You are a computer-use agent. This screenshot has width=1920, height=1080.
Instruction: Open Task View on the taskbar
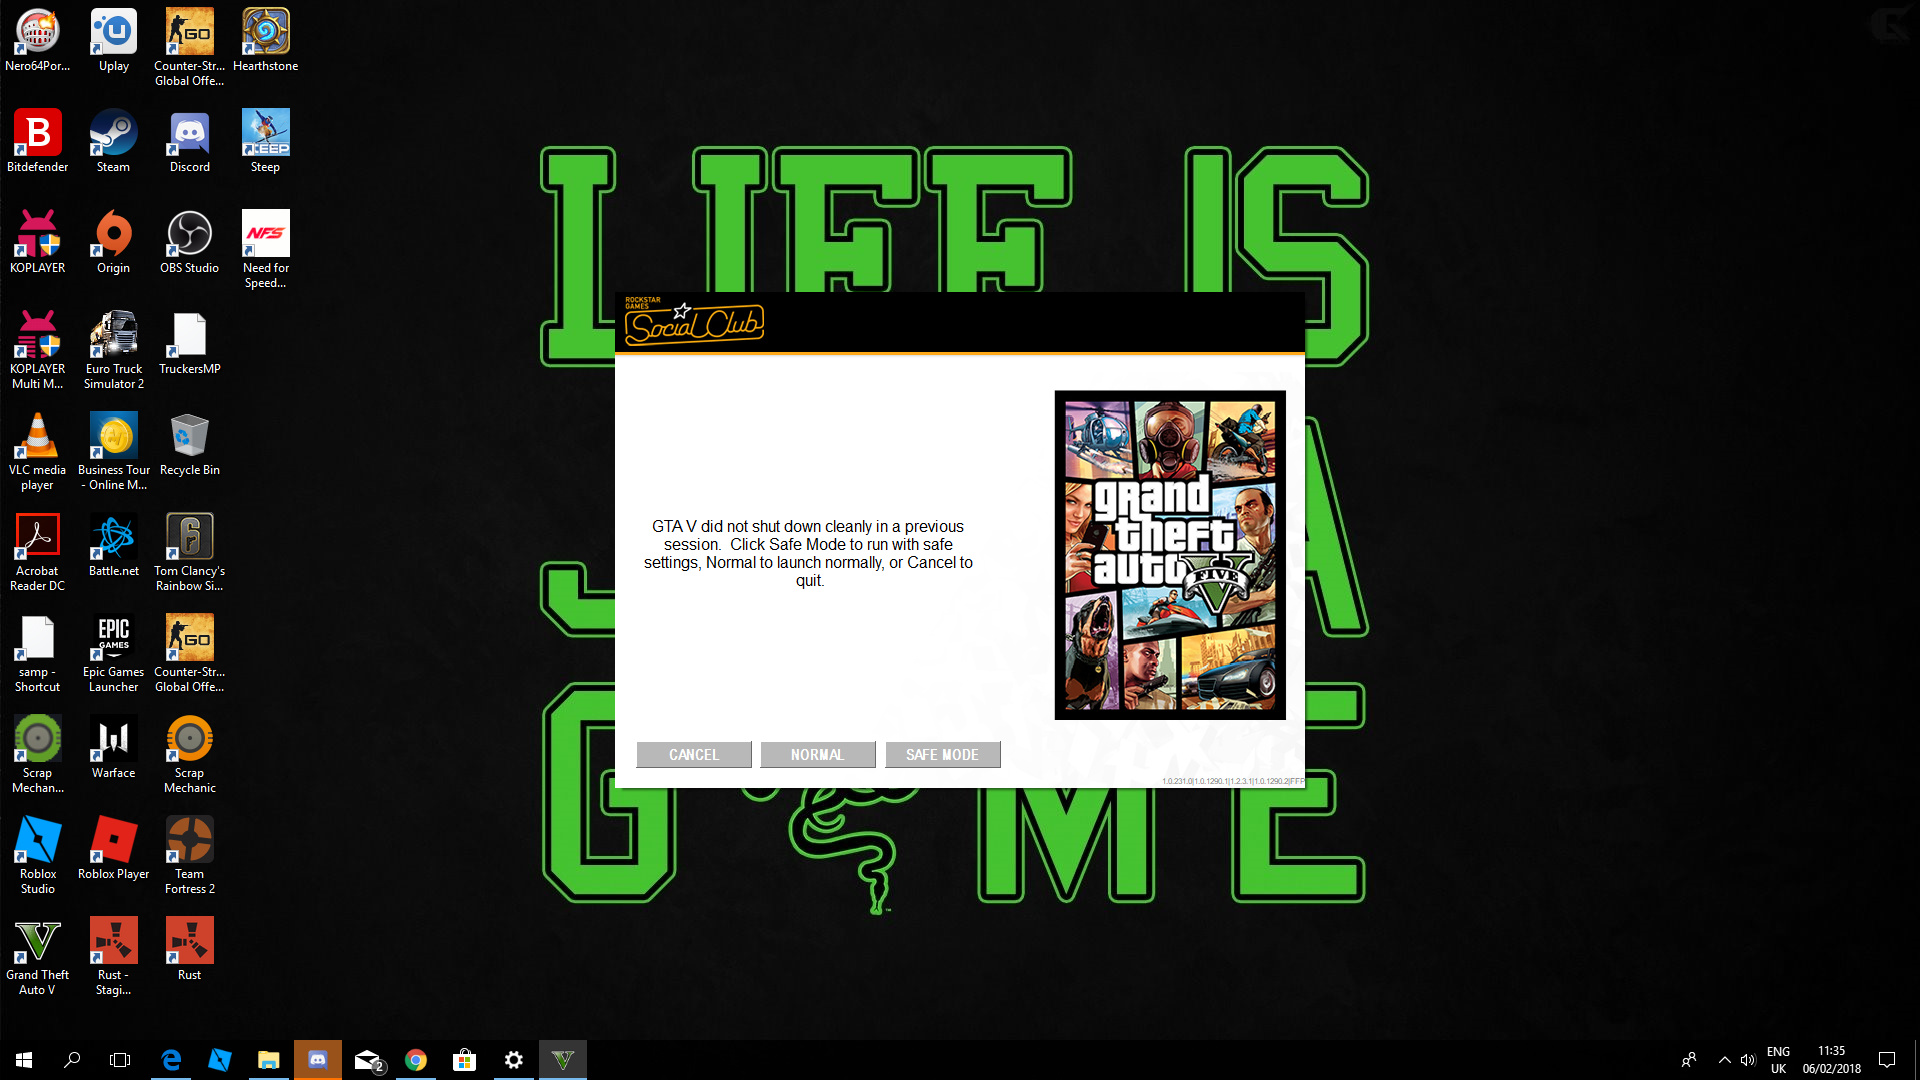pos(120,1060)
